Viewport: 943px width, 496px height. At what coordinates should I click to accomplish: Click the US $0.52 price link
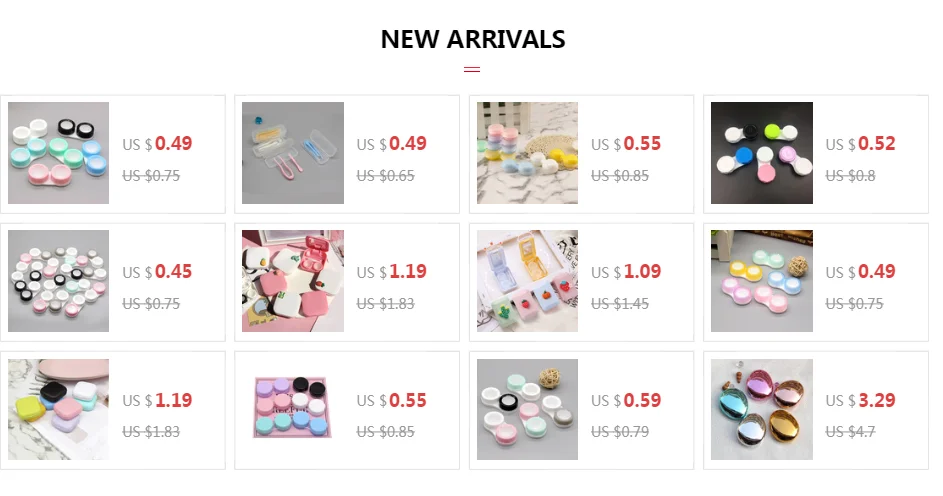coord(860,144)
